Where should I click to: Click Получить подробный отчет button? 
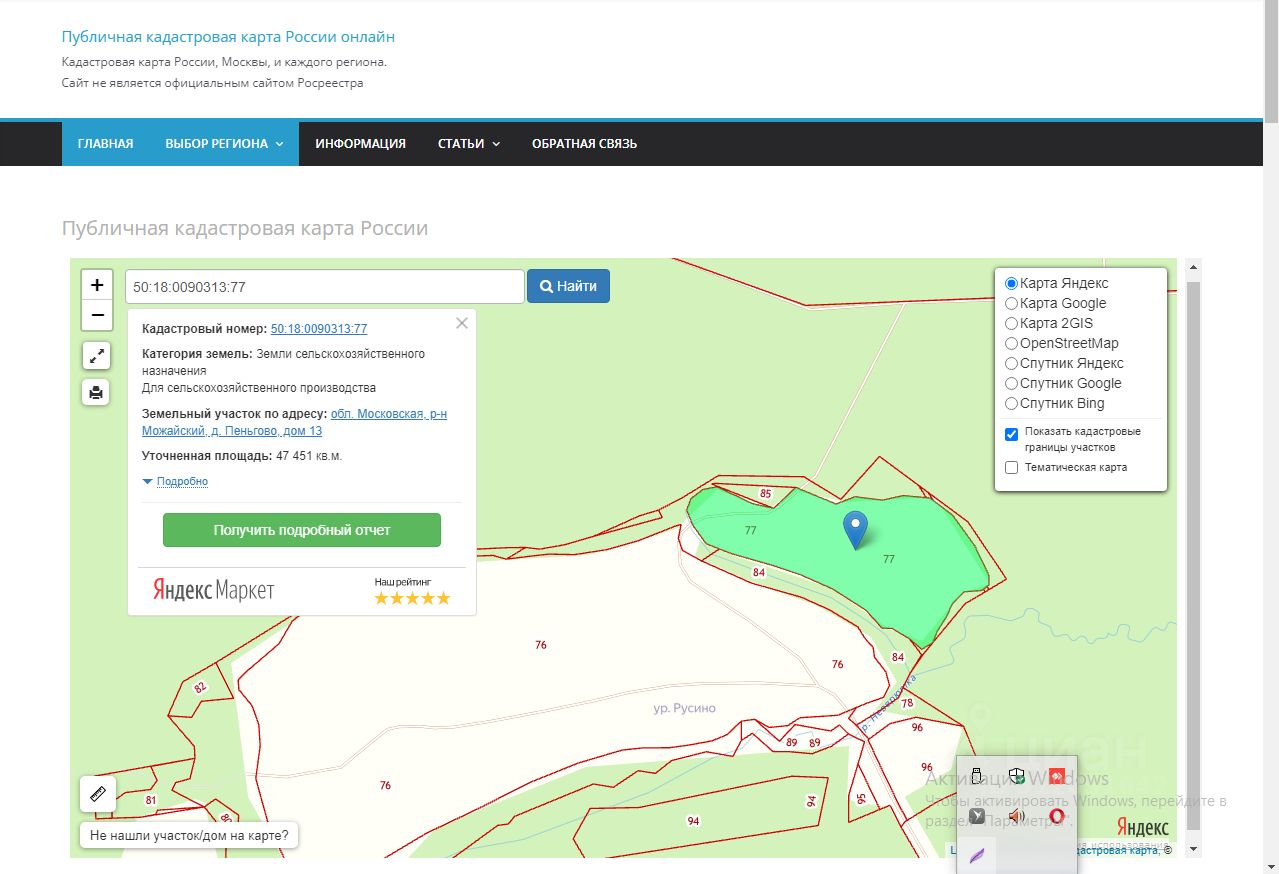point(302,530)
